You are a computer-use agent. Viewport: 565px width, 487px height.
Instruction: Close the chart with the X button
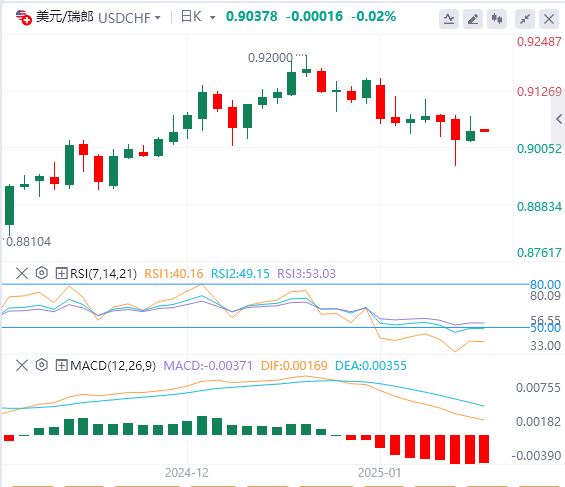pyautogui.click(x=549, y=19)
